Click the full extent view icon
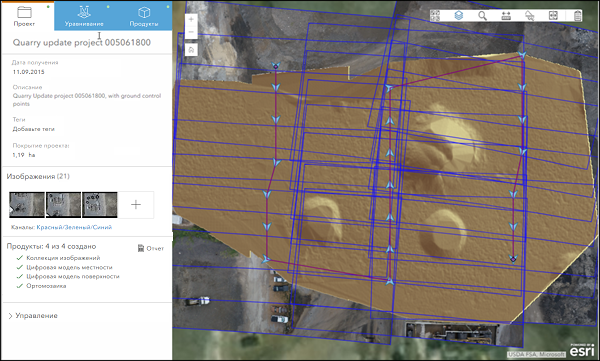Screen dimensions: 600x361 click(x=553, y=15)
